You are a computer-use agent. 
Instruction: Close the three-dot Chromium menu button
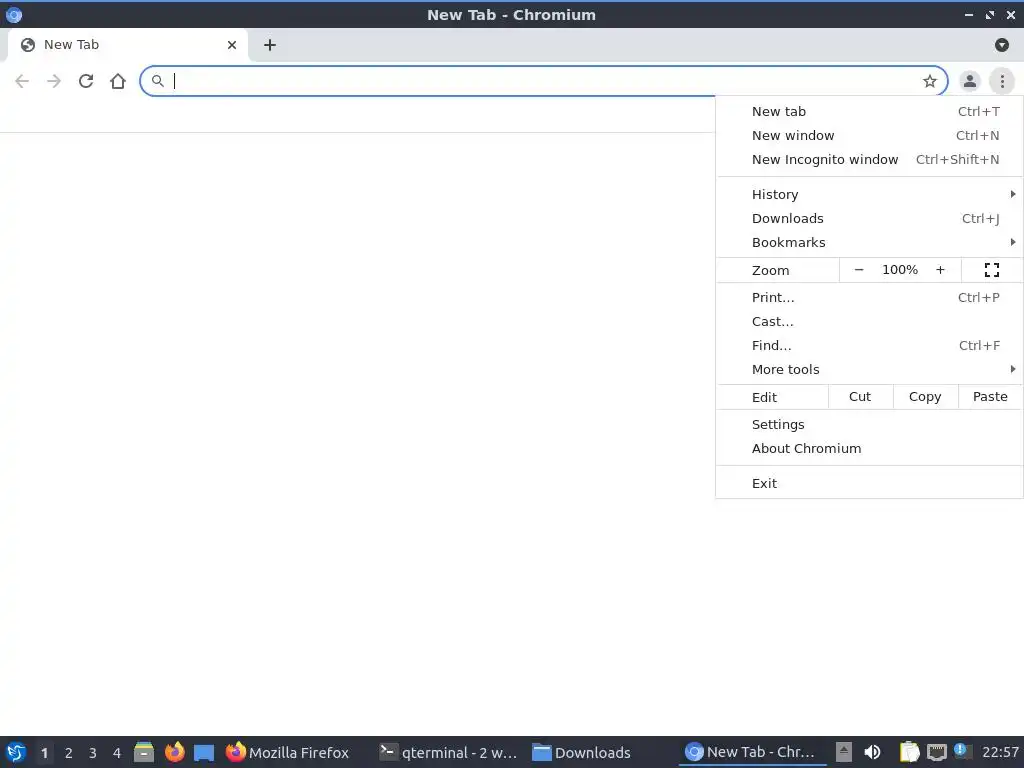point(1002,81)
